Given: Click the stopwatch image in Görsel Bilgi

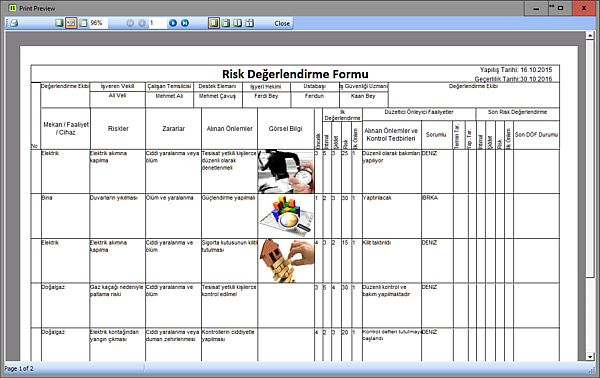Looking at the screenshot, I should tap(286, 171).
